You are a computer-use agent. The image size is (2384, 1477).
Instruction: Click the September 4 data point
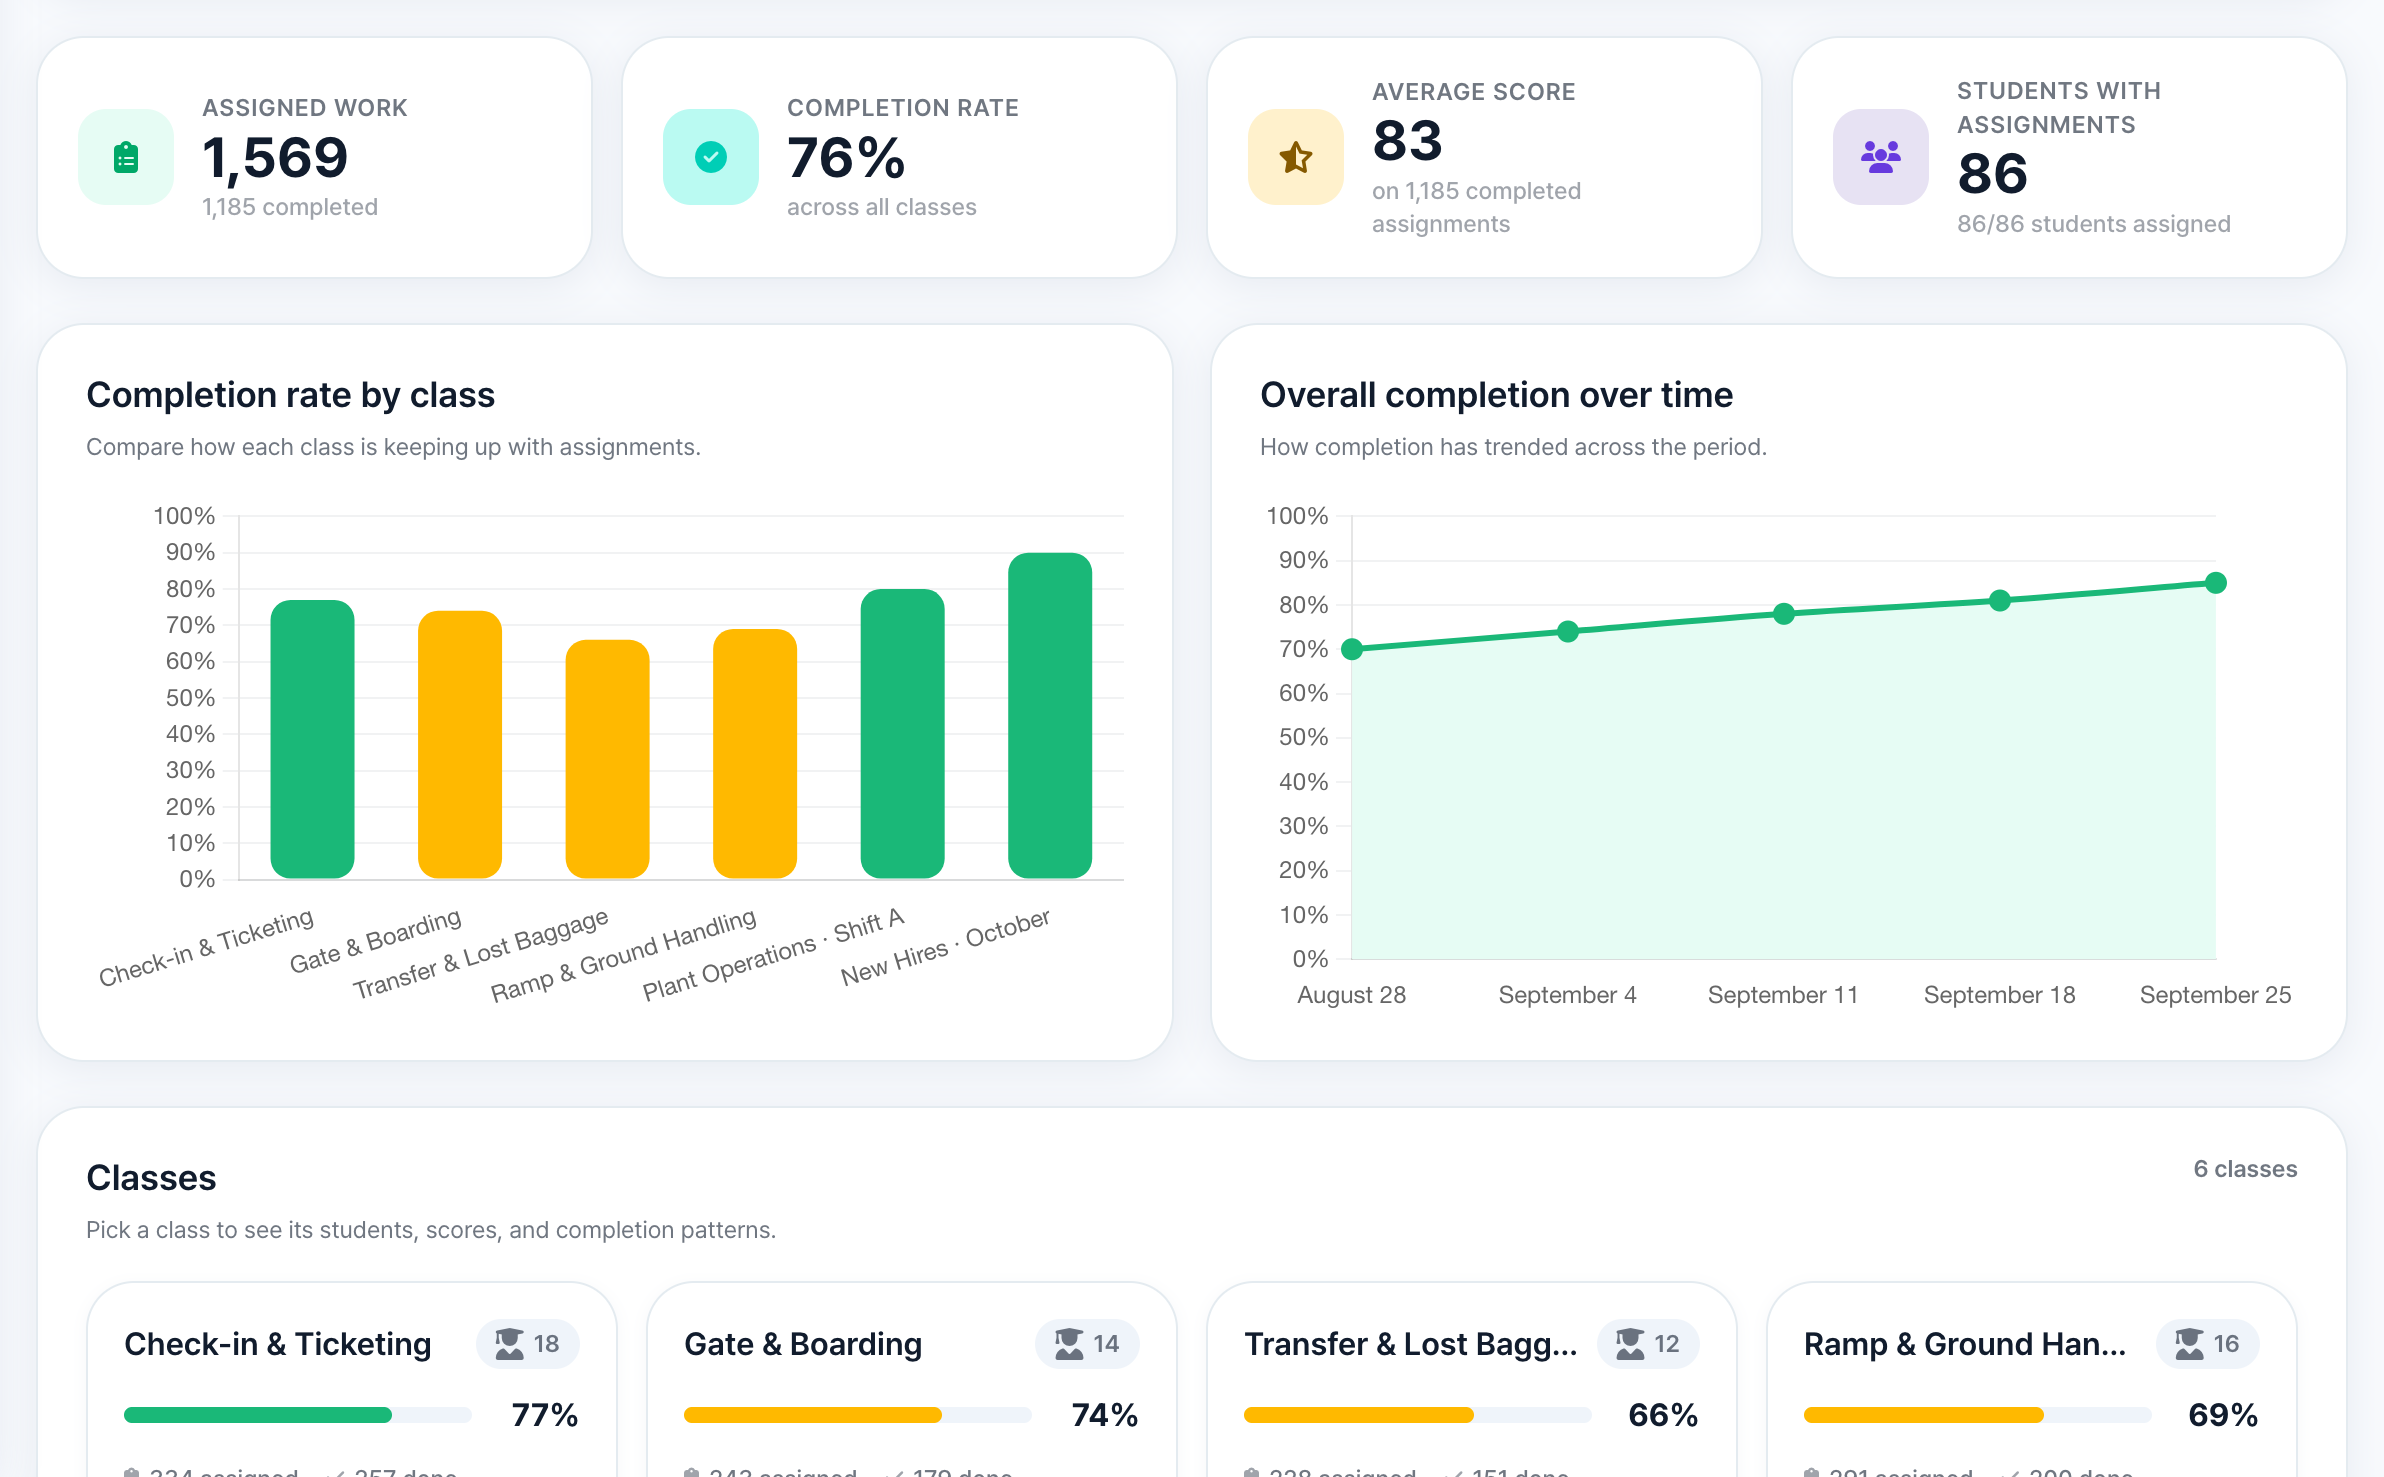(x=1568, y=631)
